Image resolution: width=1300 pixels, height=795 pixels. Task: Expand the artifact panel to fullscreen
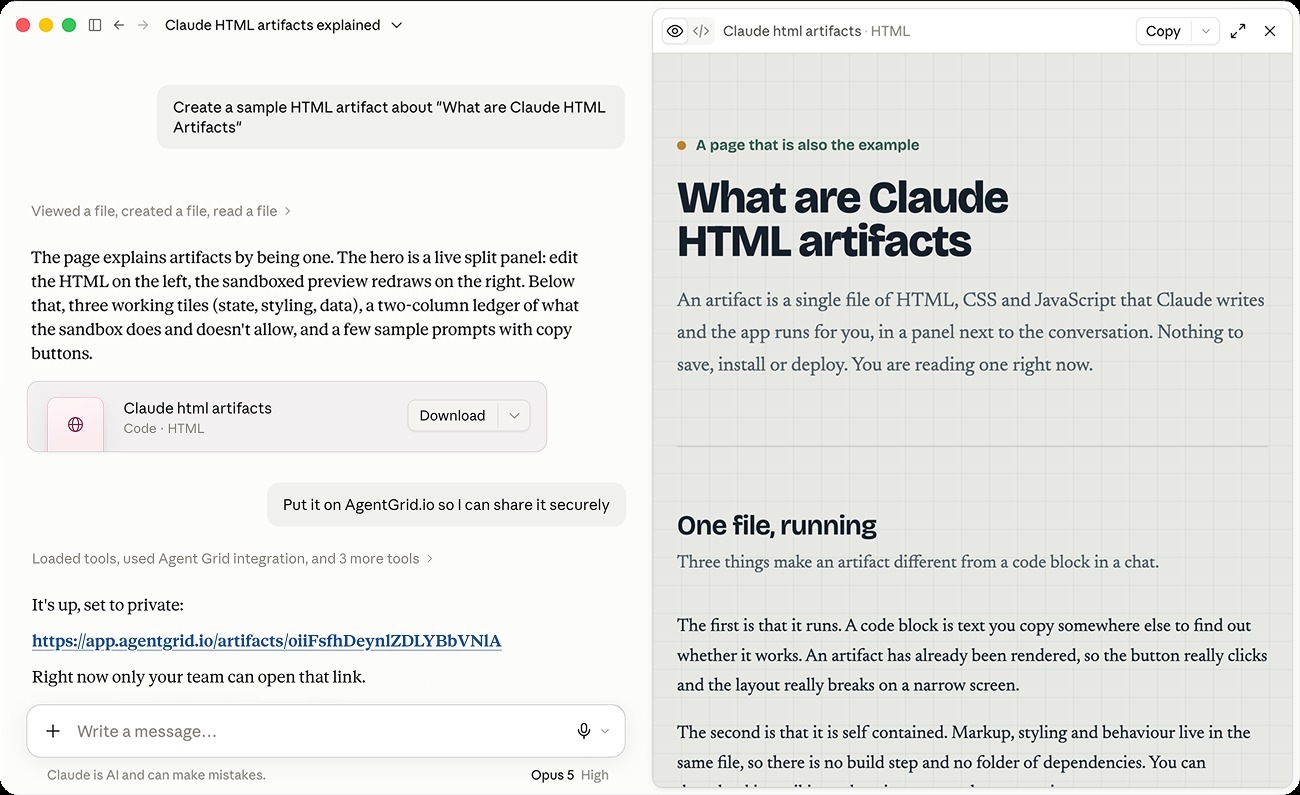click(1238, 31)
